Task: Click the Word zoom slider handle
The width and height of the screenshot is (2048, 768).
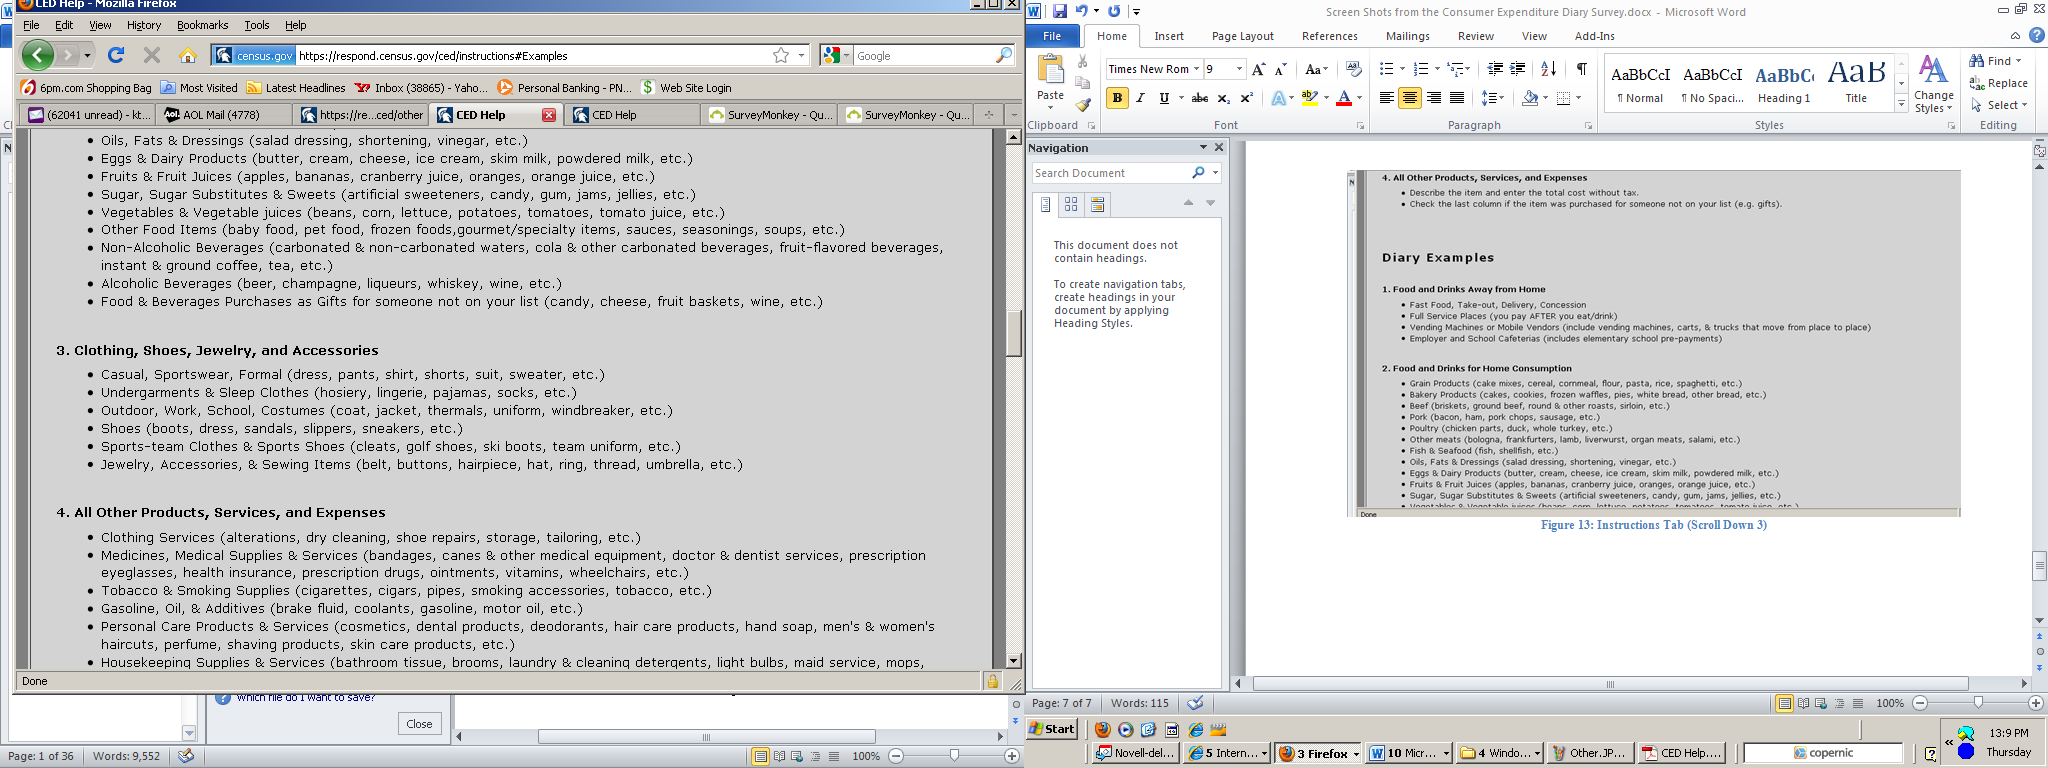Action: coord(1978,703)
